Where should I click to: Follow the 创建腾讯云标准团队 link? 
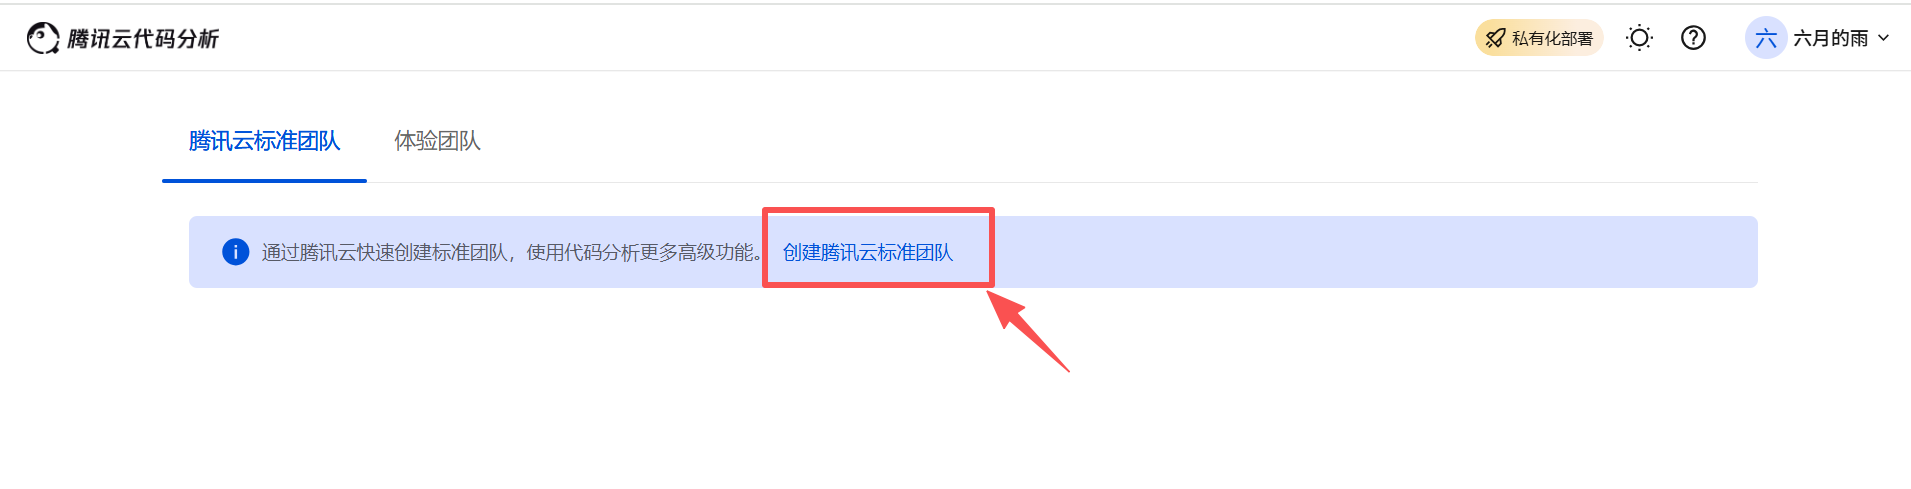(x=867, y=252)
